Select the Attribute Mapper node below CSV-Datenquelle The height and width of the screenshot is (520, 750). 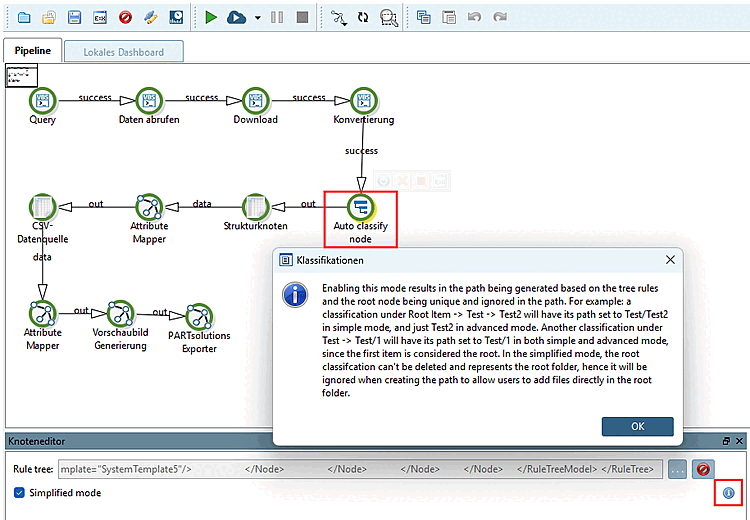point(43,314)
